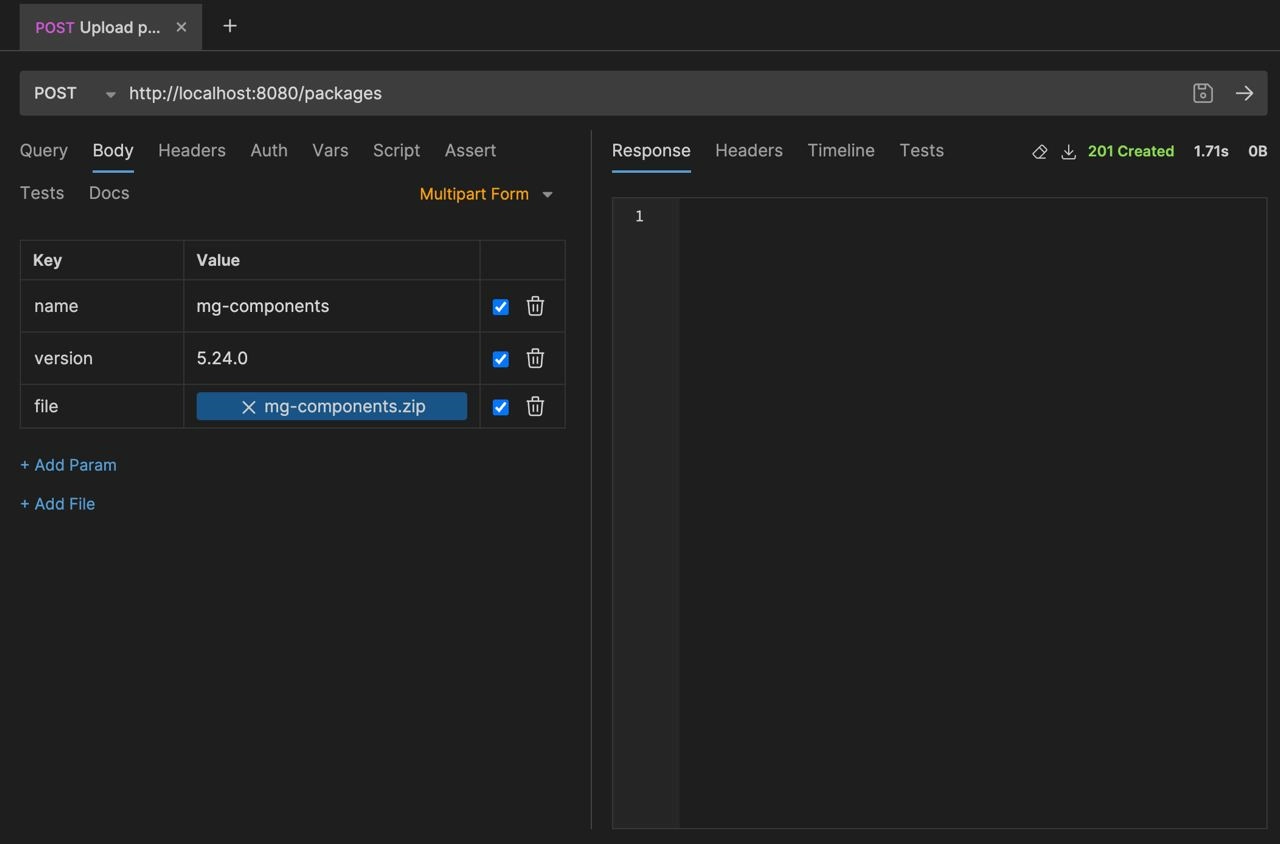1280x844 pixels.
Task: Open the request Tests tab
Action: pos(42,193)
